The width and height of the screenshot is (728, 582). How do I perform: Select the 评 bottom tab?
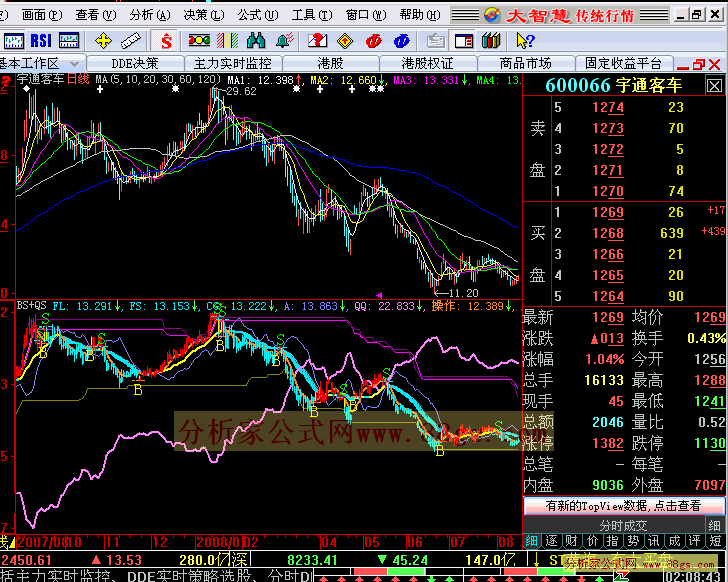695,541
